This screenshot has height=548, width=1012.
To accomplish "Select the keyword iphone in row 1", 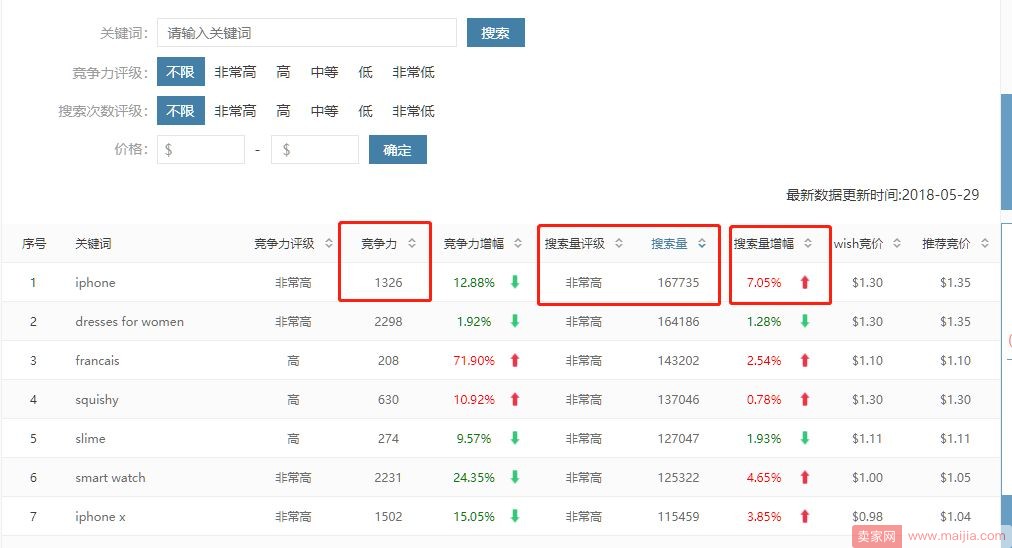I will point(96,283).
